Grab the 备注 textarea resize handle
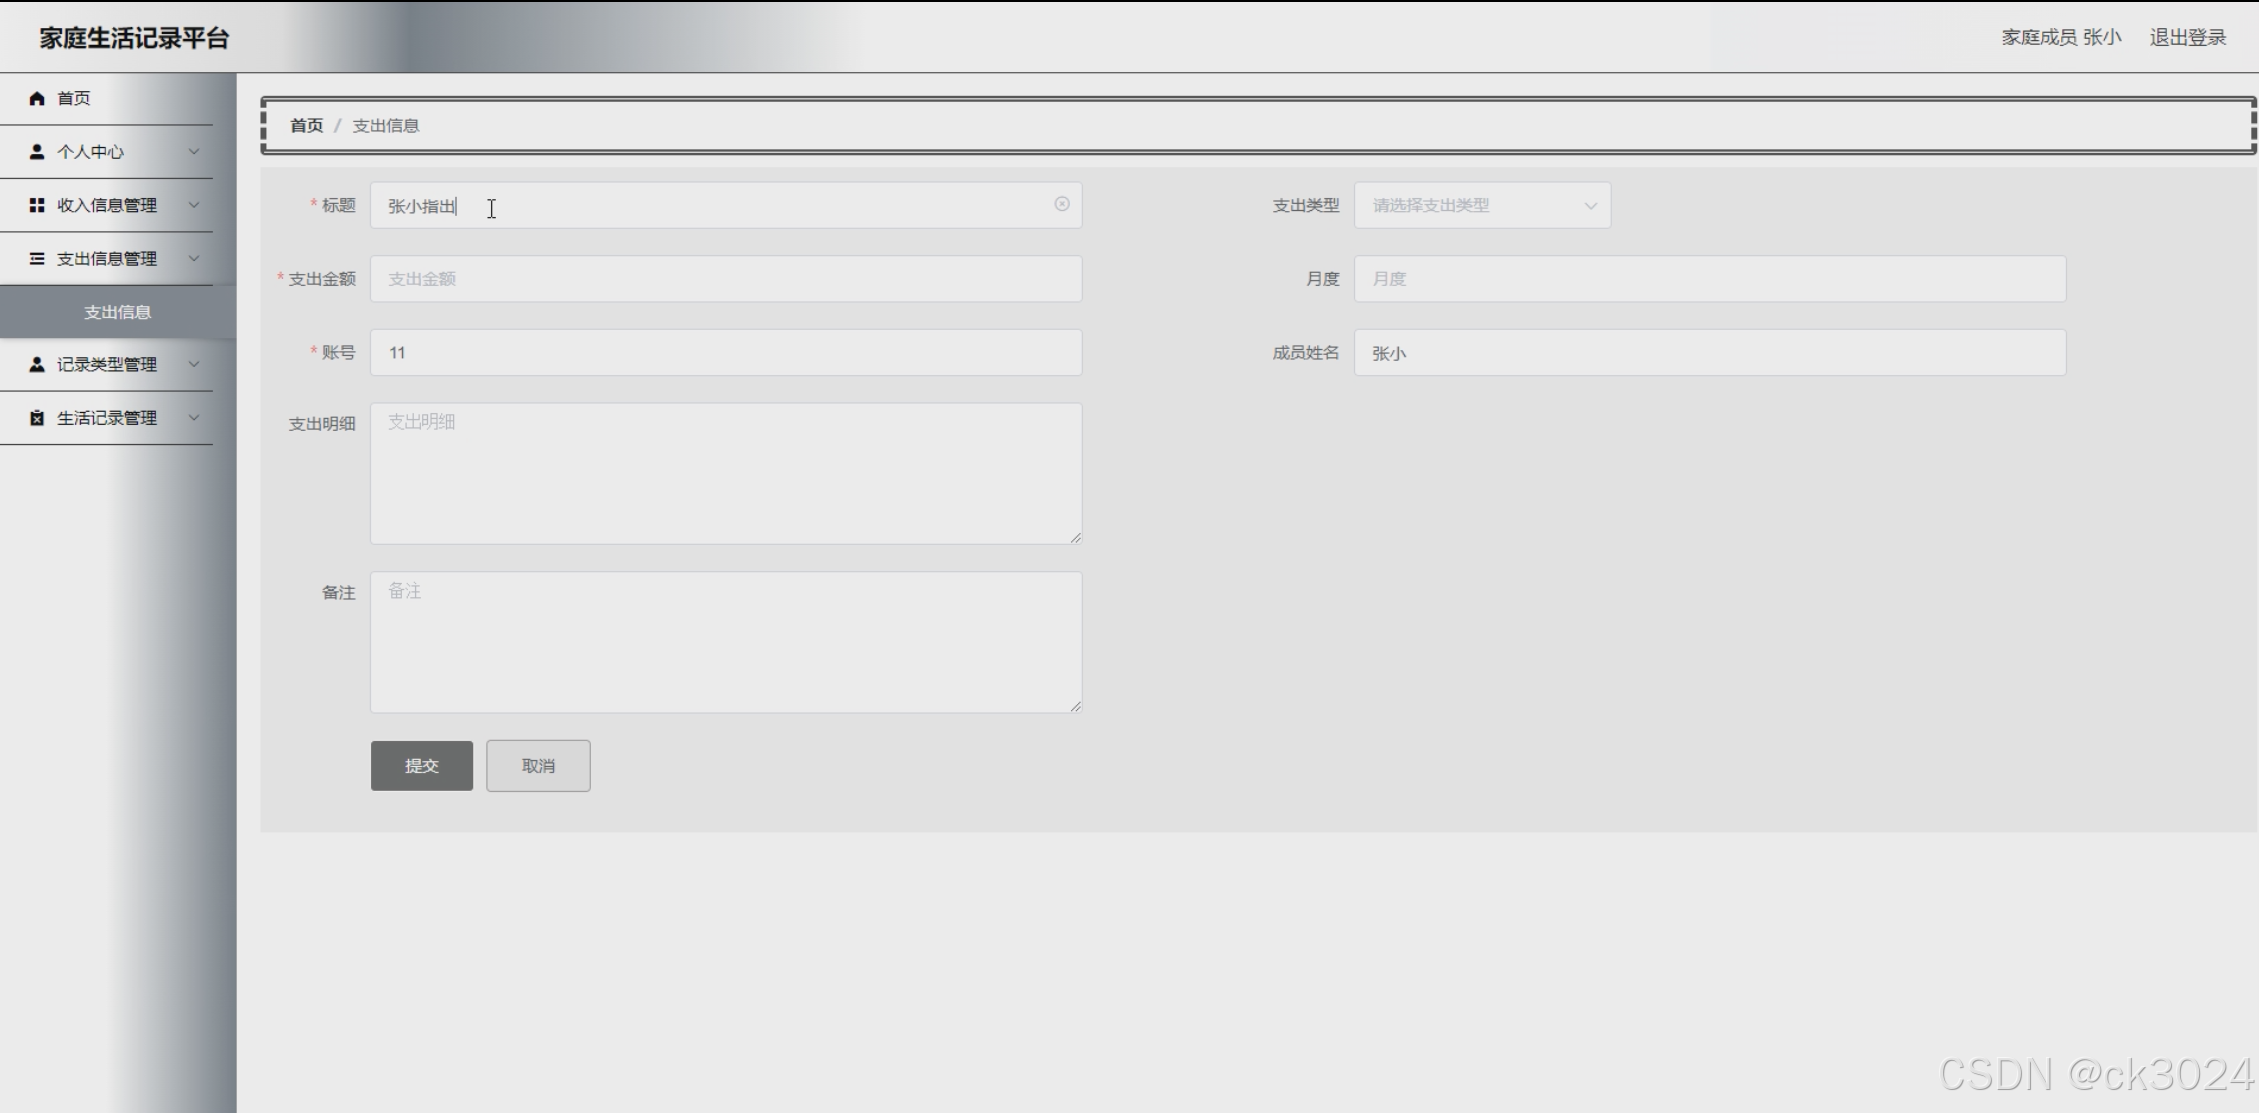 pyautogui.click(x=1075, y=706)
